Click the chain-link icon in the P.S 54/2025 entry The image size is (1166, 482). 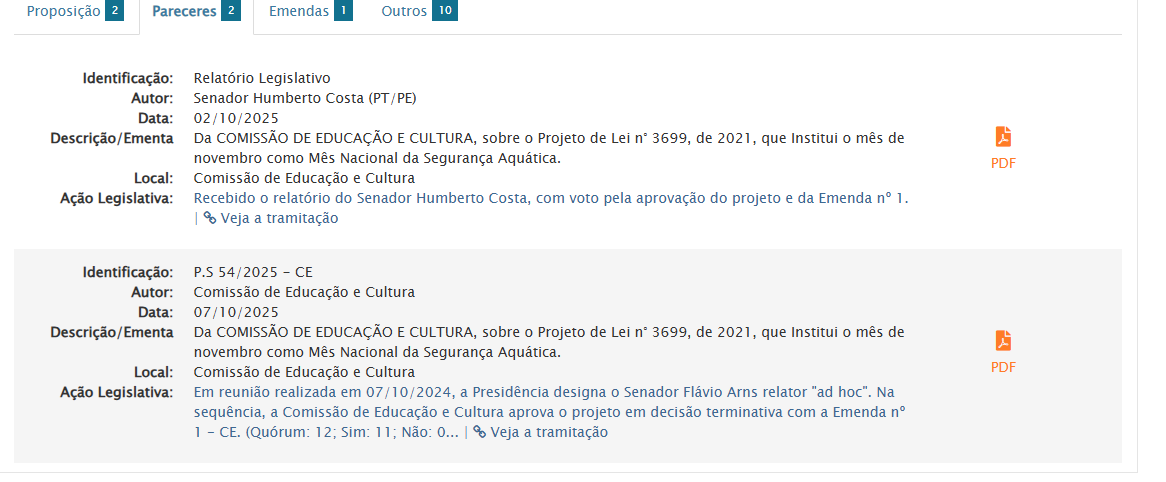point(480,432)
